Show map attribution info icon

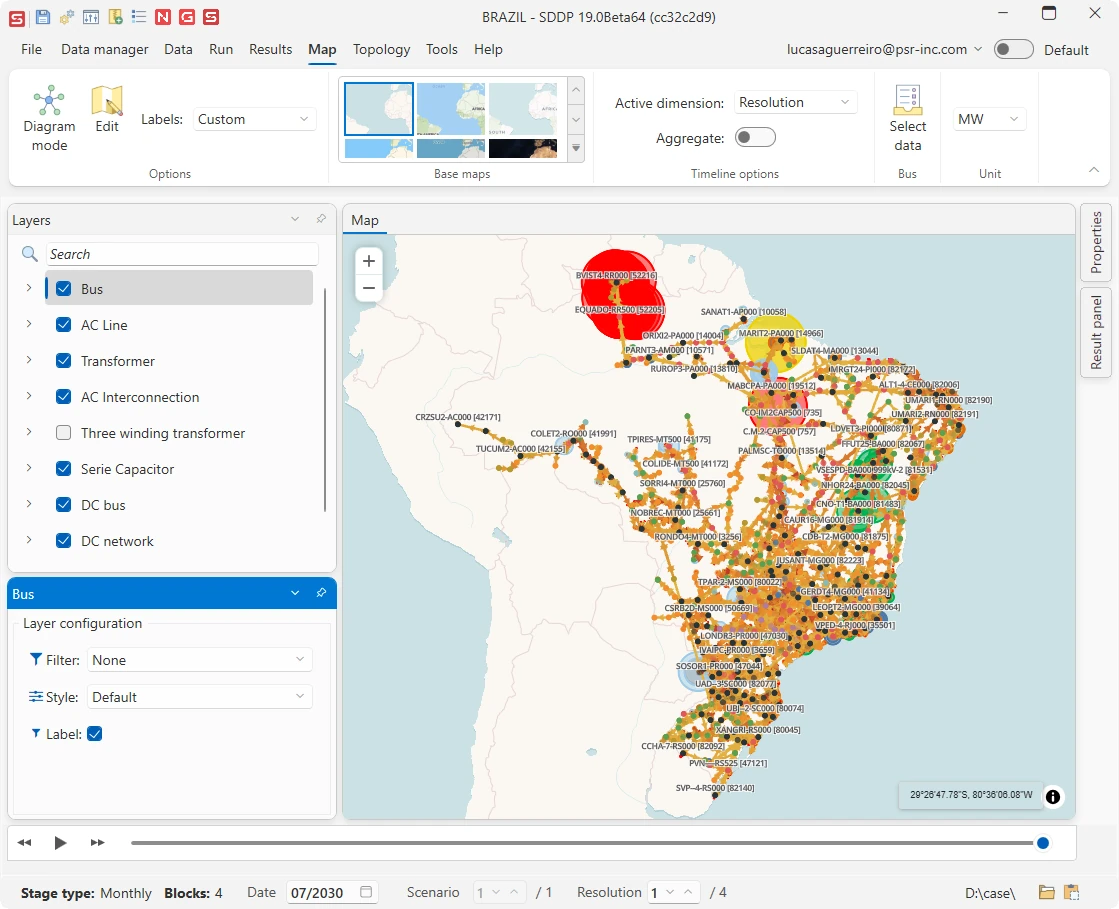[x=1053, y=796]
